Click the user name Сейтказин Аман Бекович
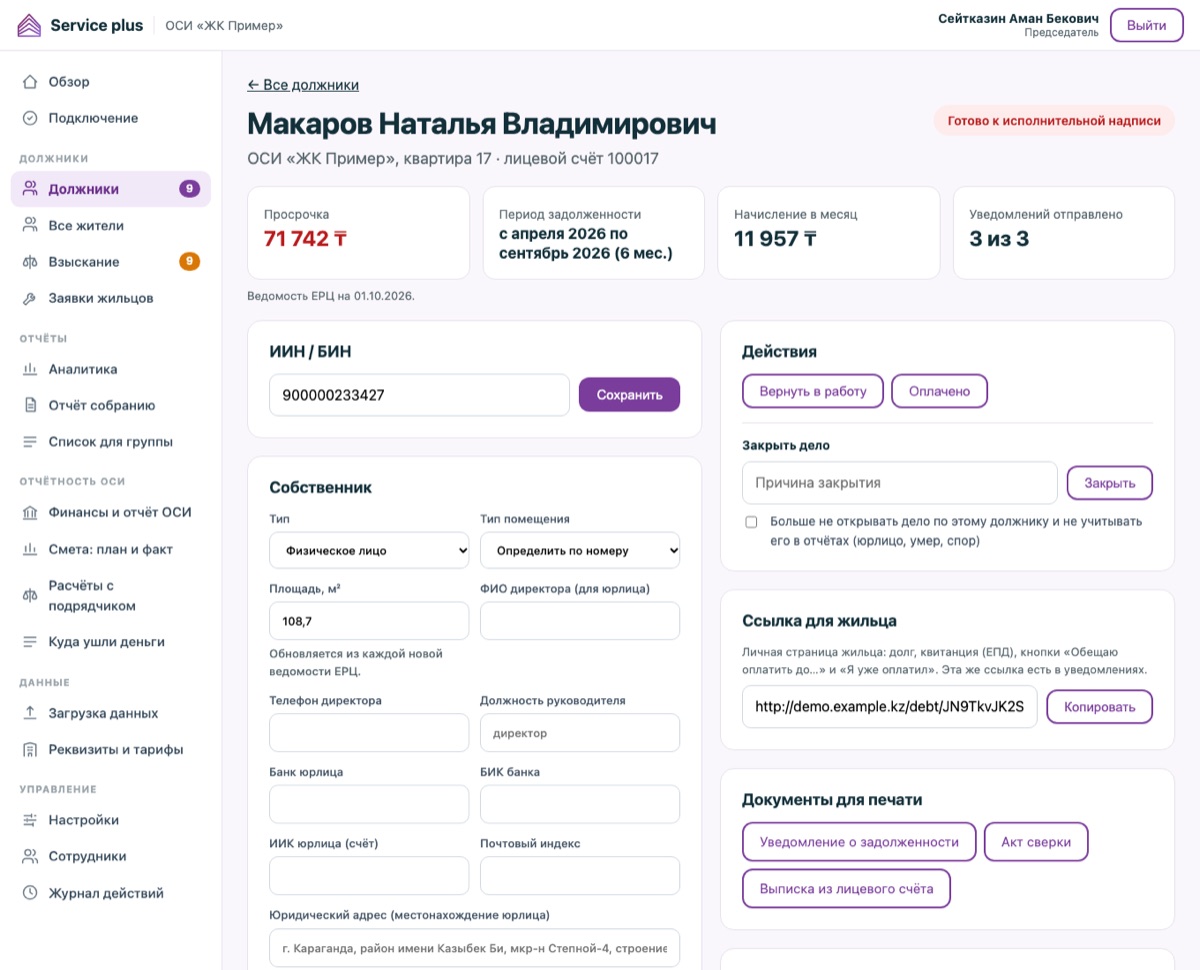The image size is (1200, 970). pyautogui.click(x=1019, y=18)
